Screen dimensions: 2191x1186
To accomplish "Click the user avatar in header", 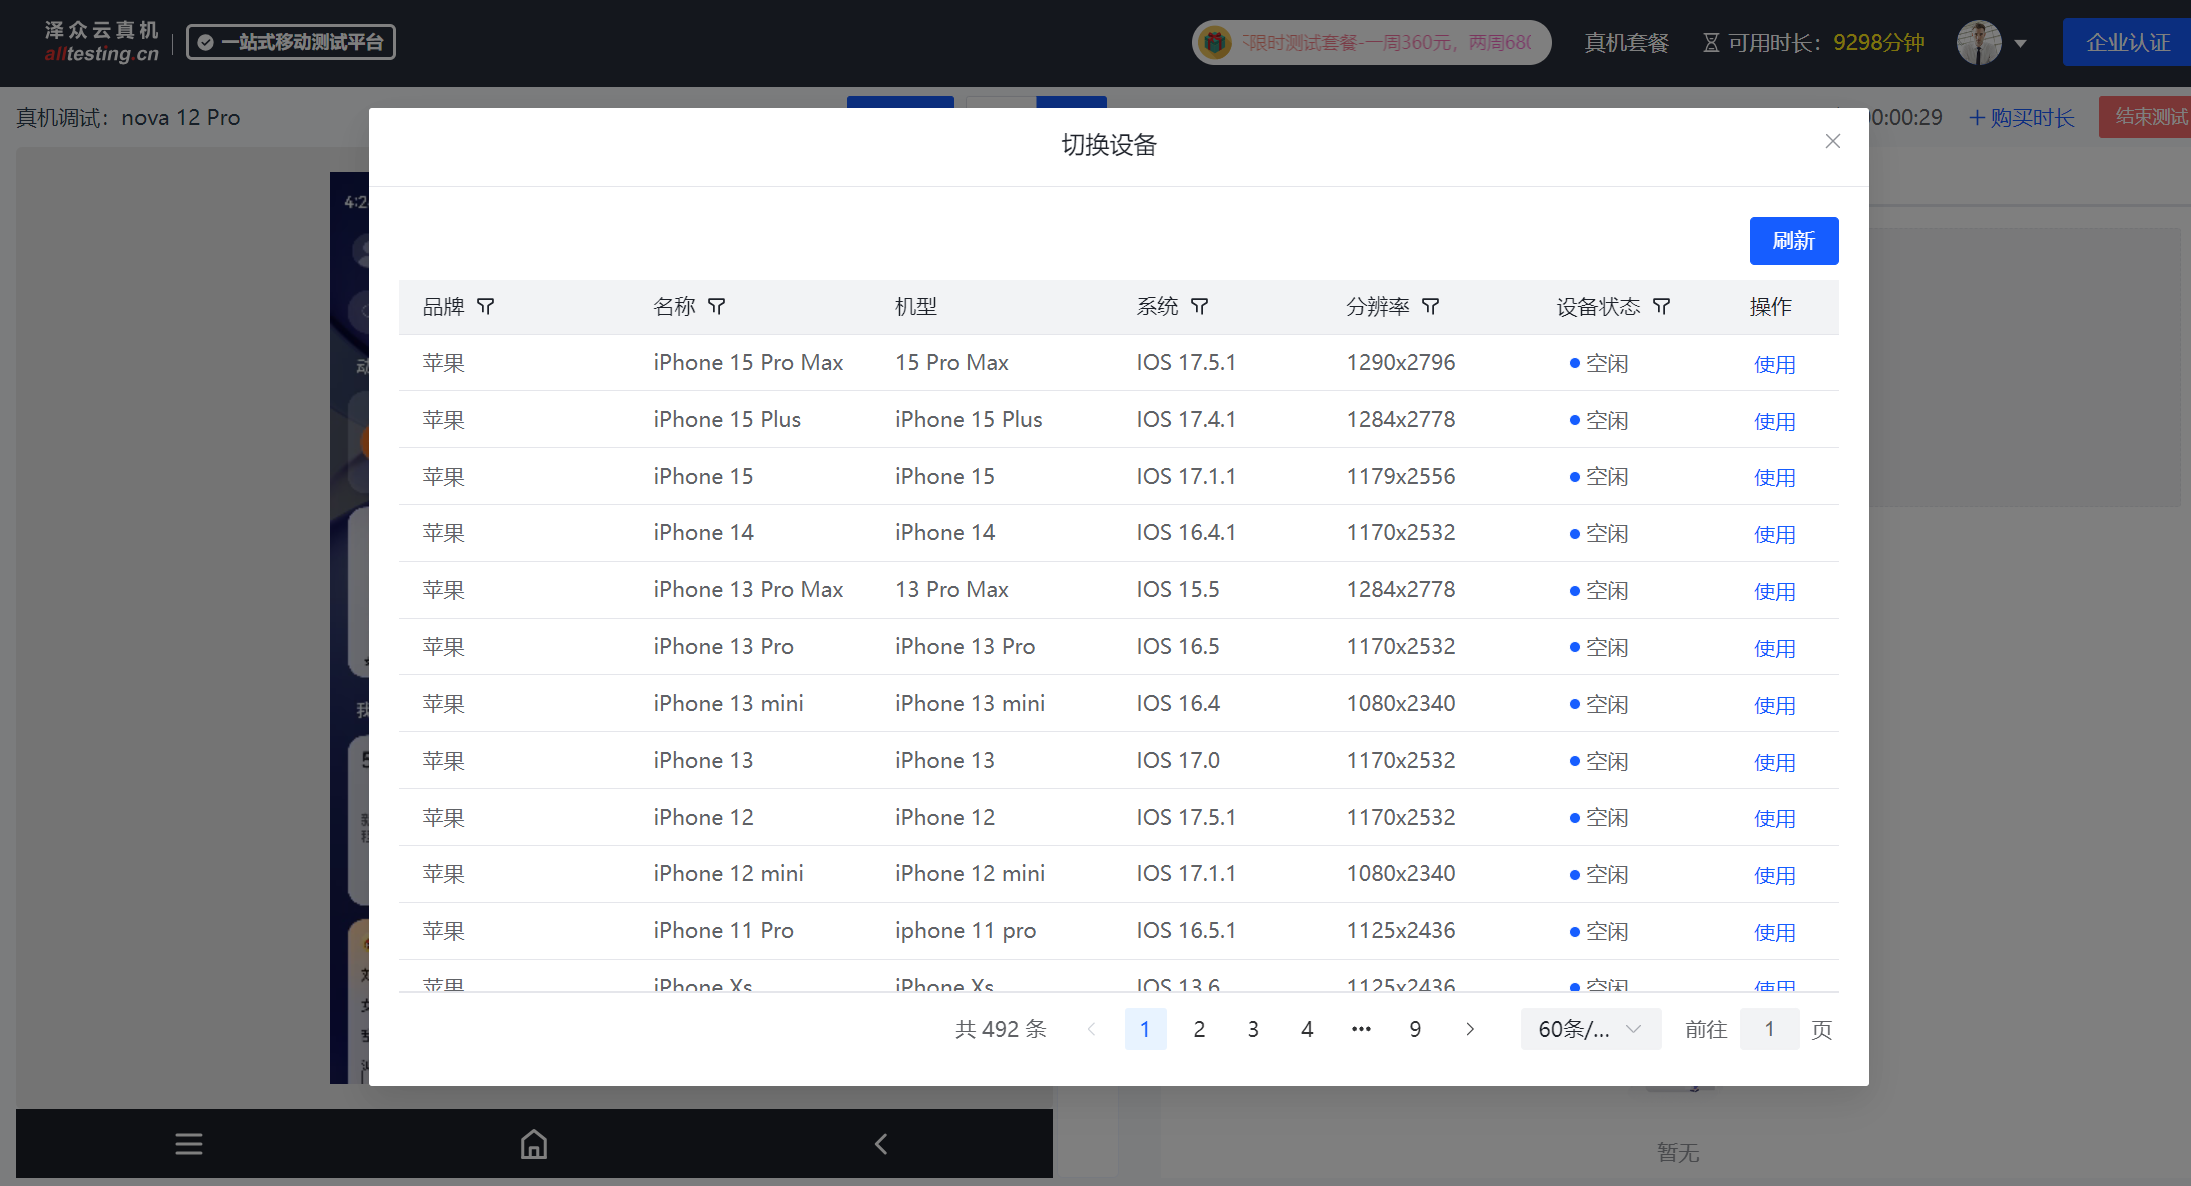I will [1979, 43].
